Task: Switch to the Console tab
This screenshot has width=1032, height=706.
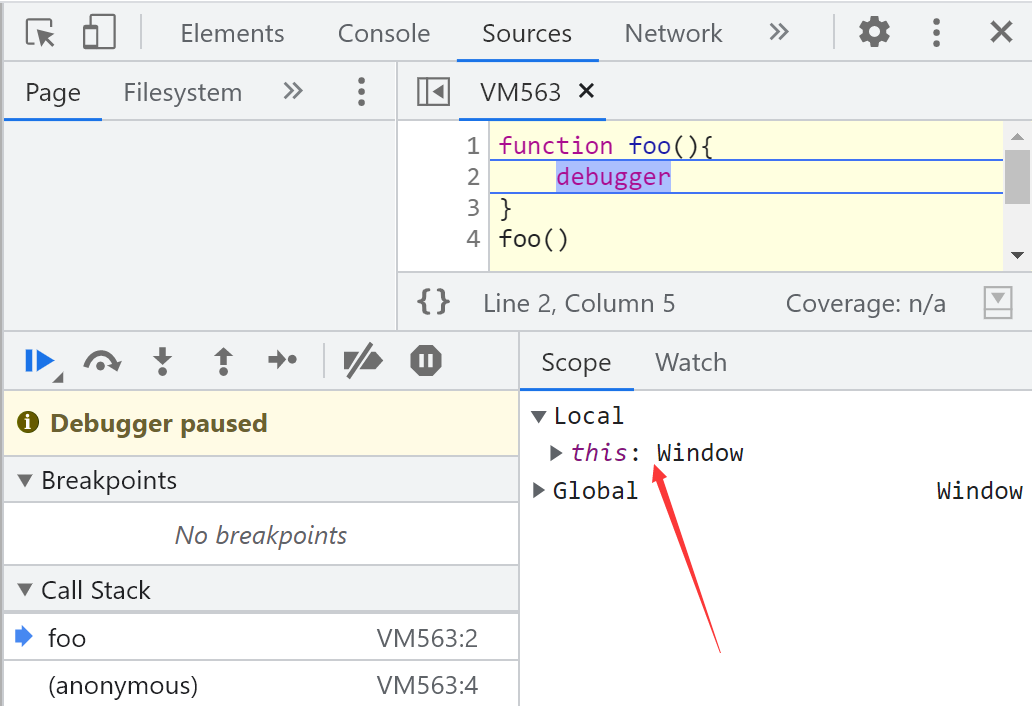Action: 383,33
